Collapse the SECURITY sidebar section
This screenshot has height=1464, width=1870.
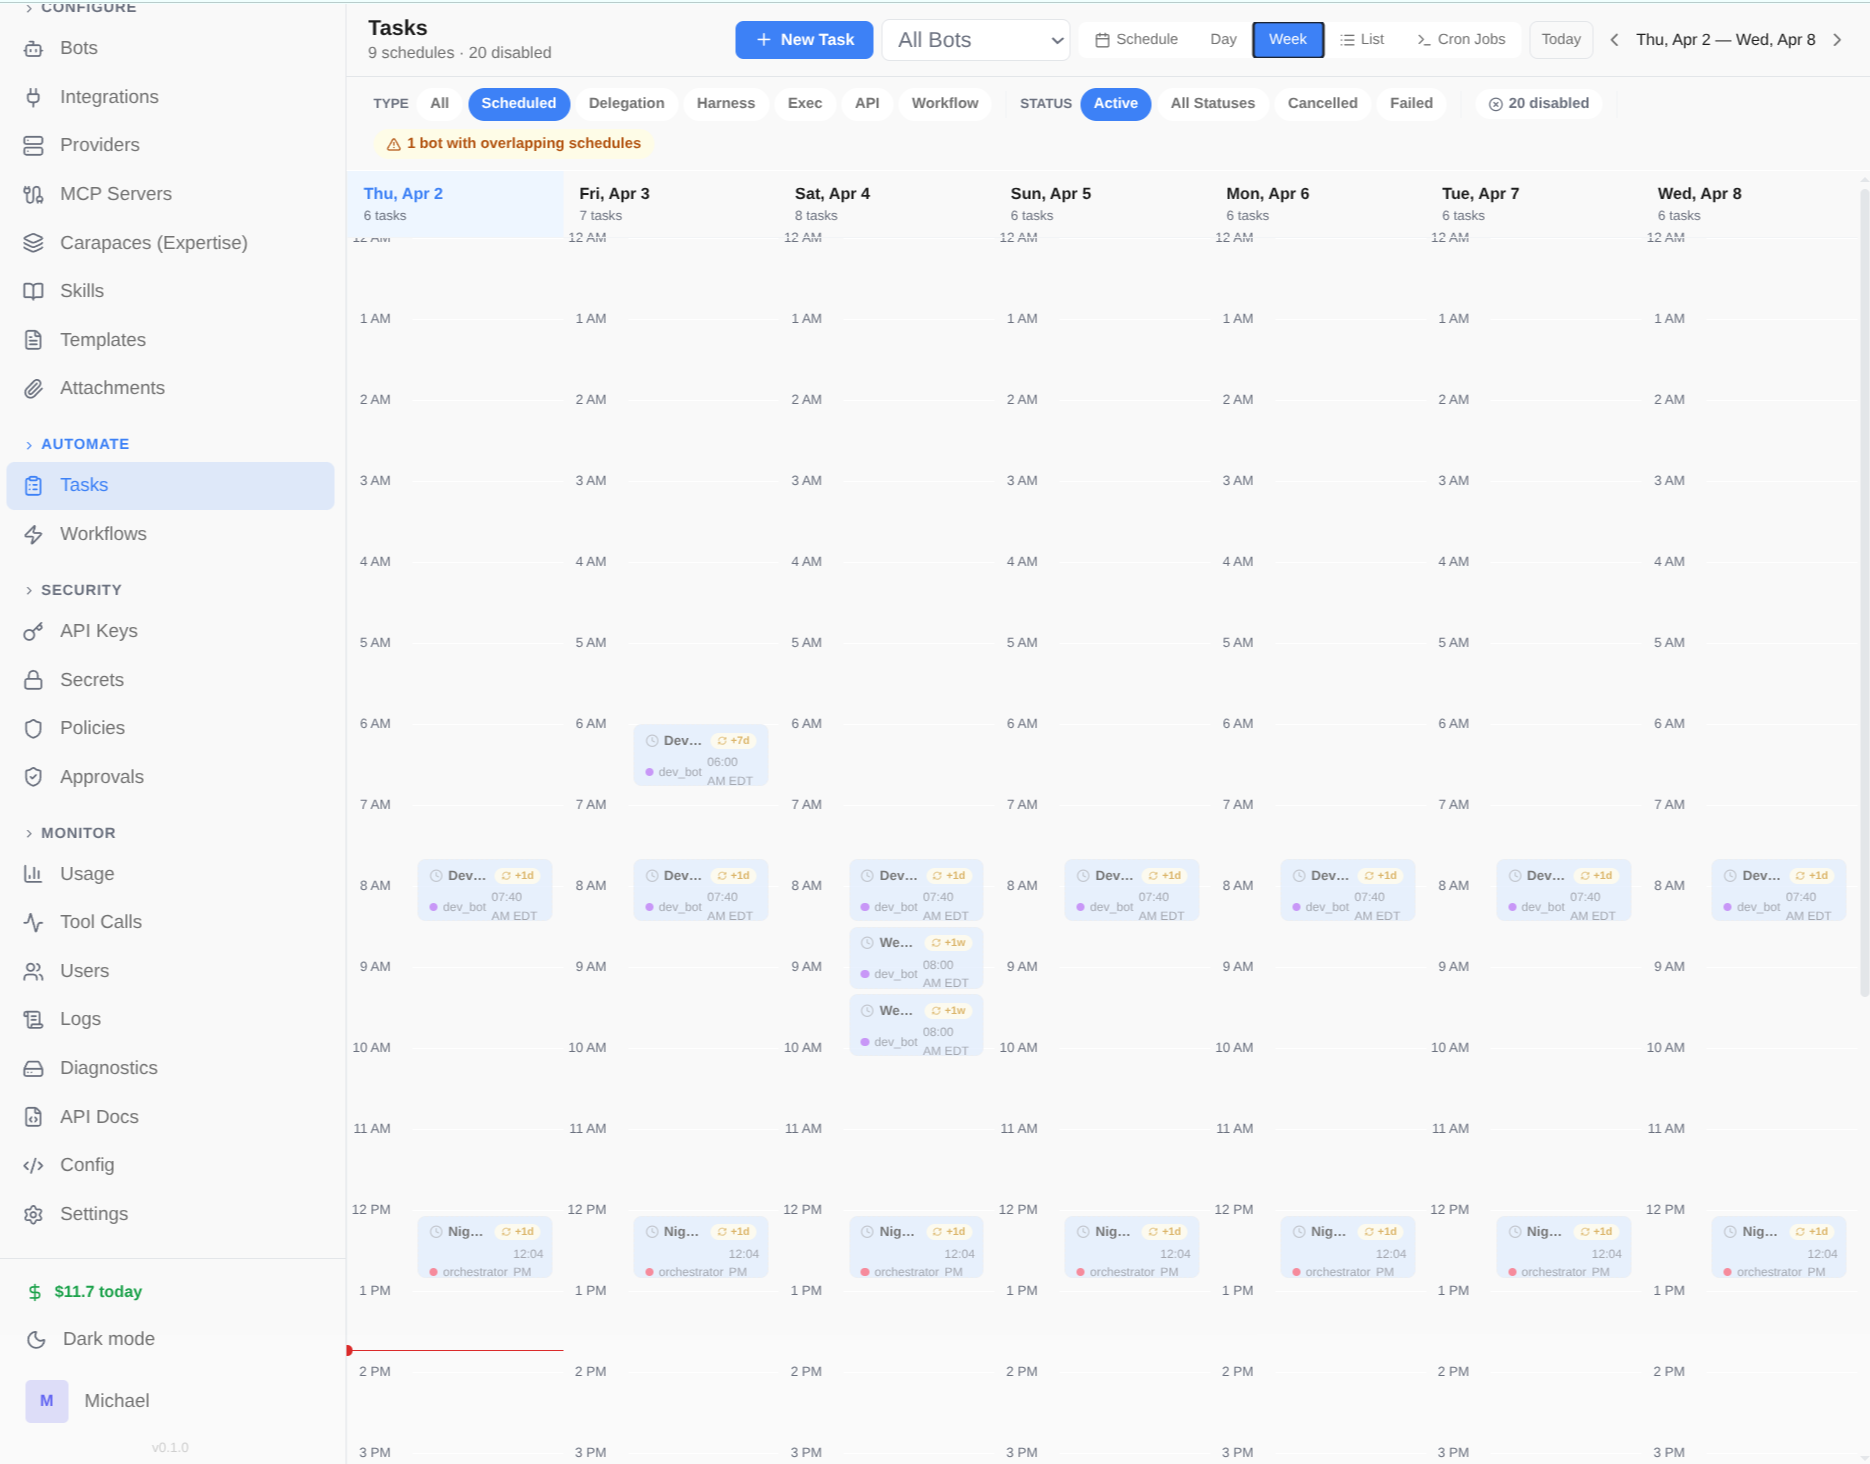pos(81,589)
